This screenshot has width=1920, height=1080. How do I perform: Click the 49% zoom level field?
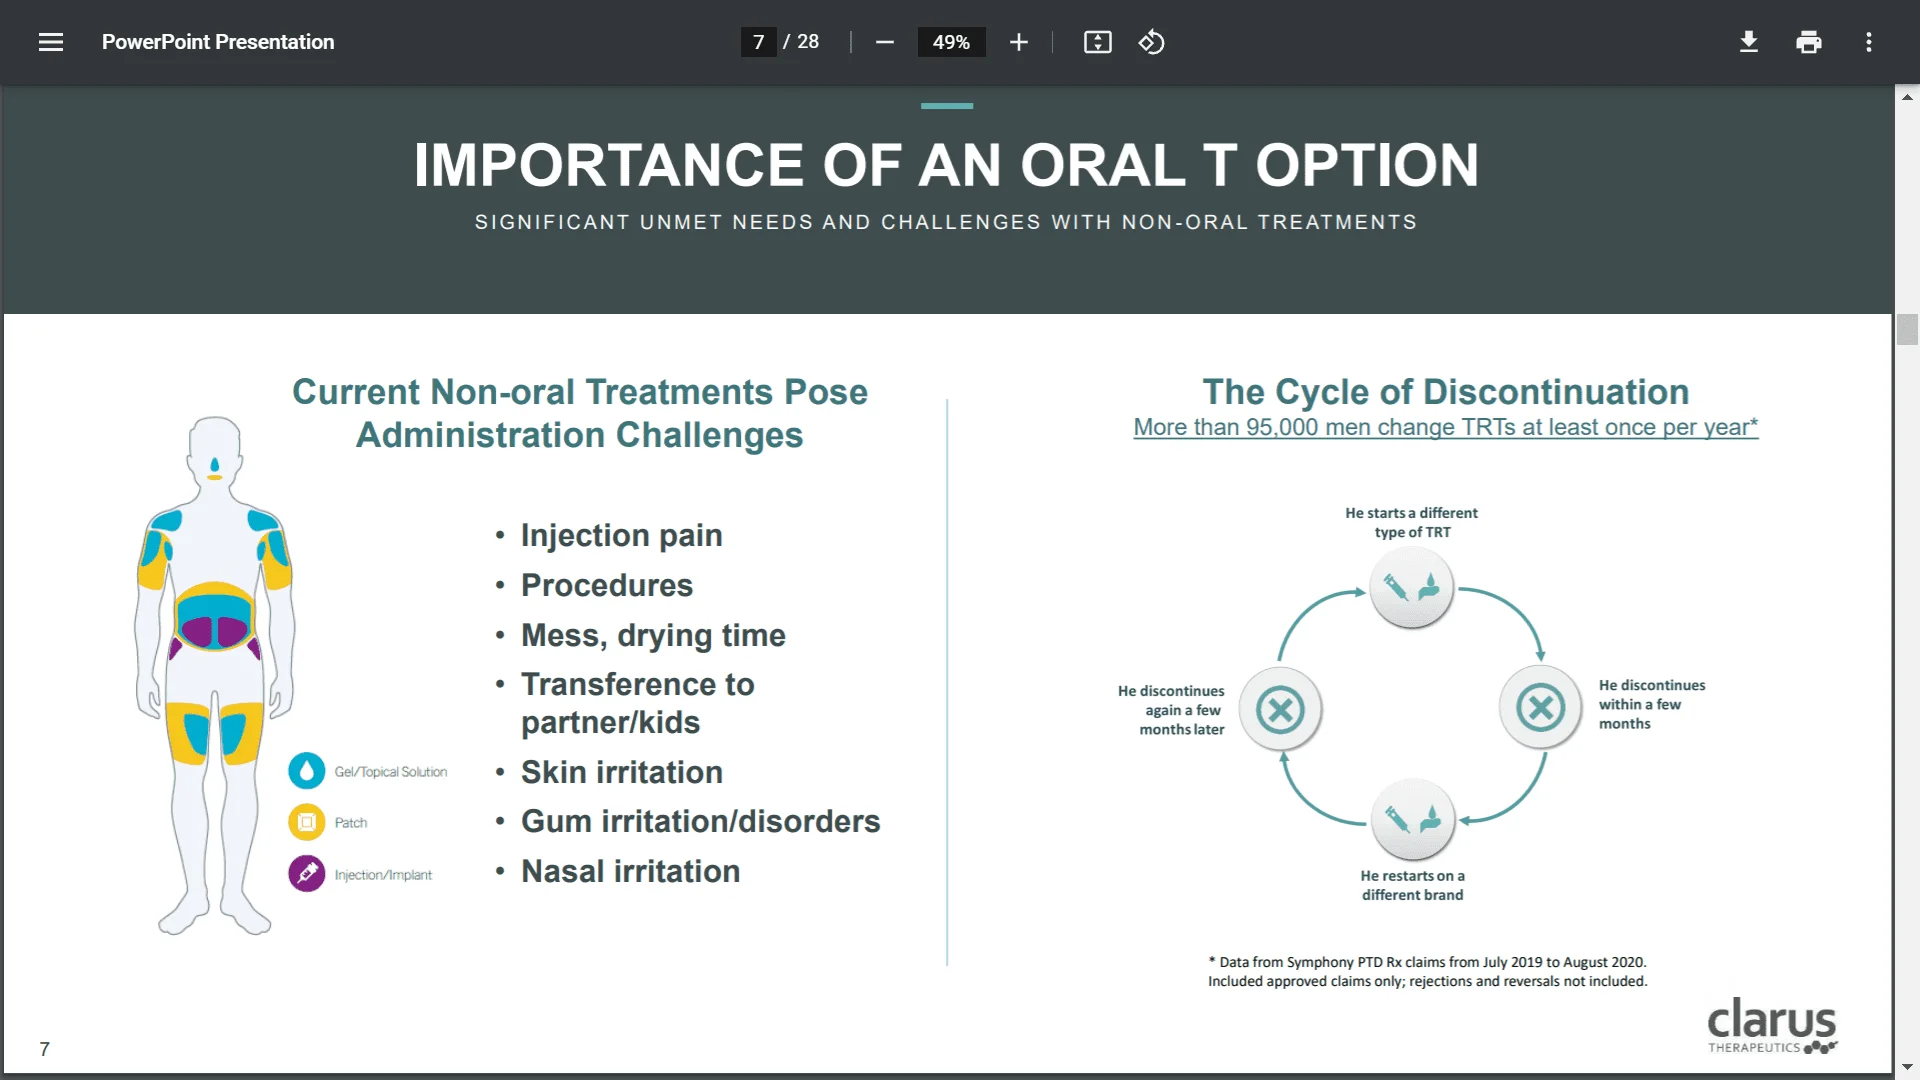[951, 42]
